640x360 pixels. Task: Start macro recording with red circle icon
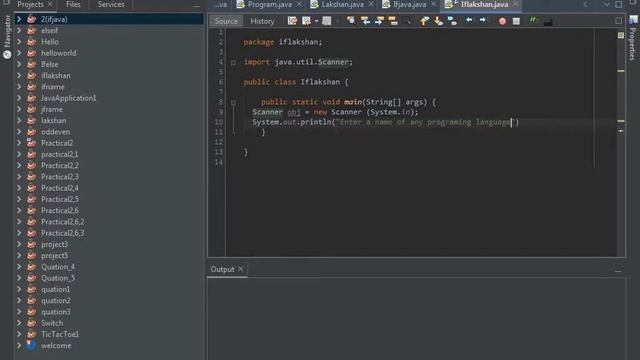click(x=502, y=21)
